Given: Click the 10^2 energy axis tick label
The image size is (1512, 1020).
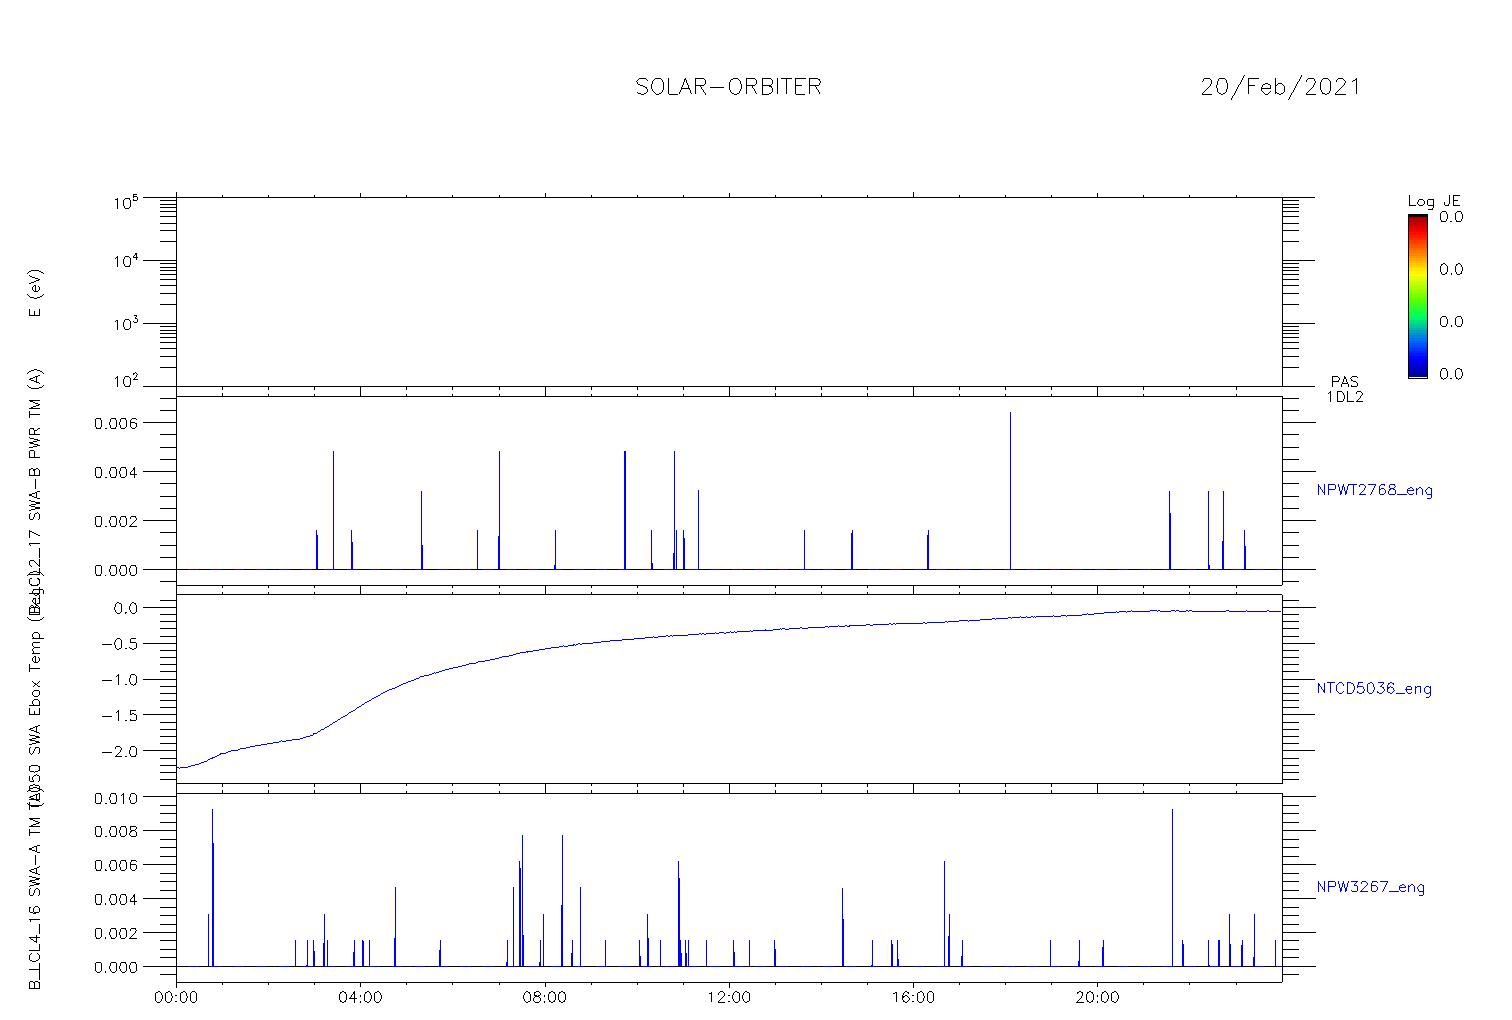Looking at the screenshot, I should [x=125, y=382].
